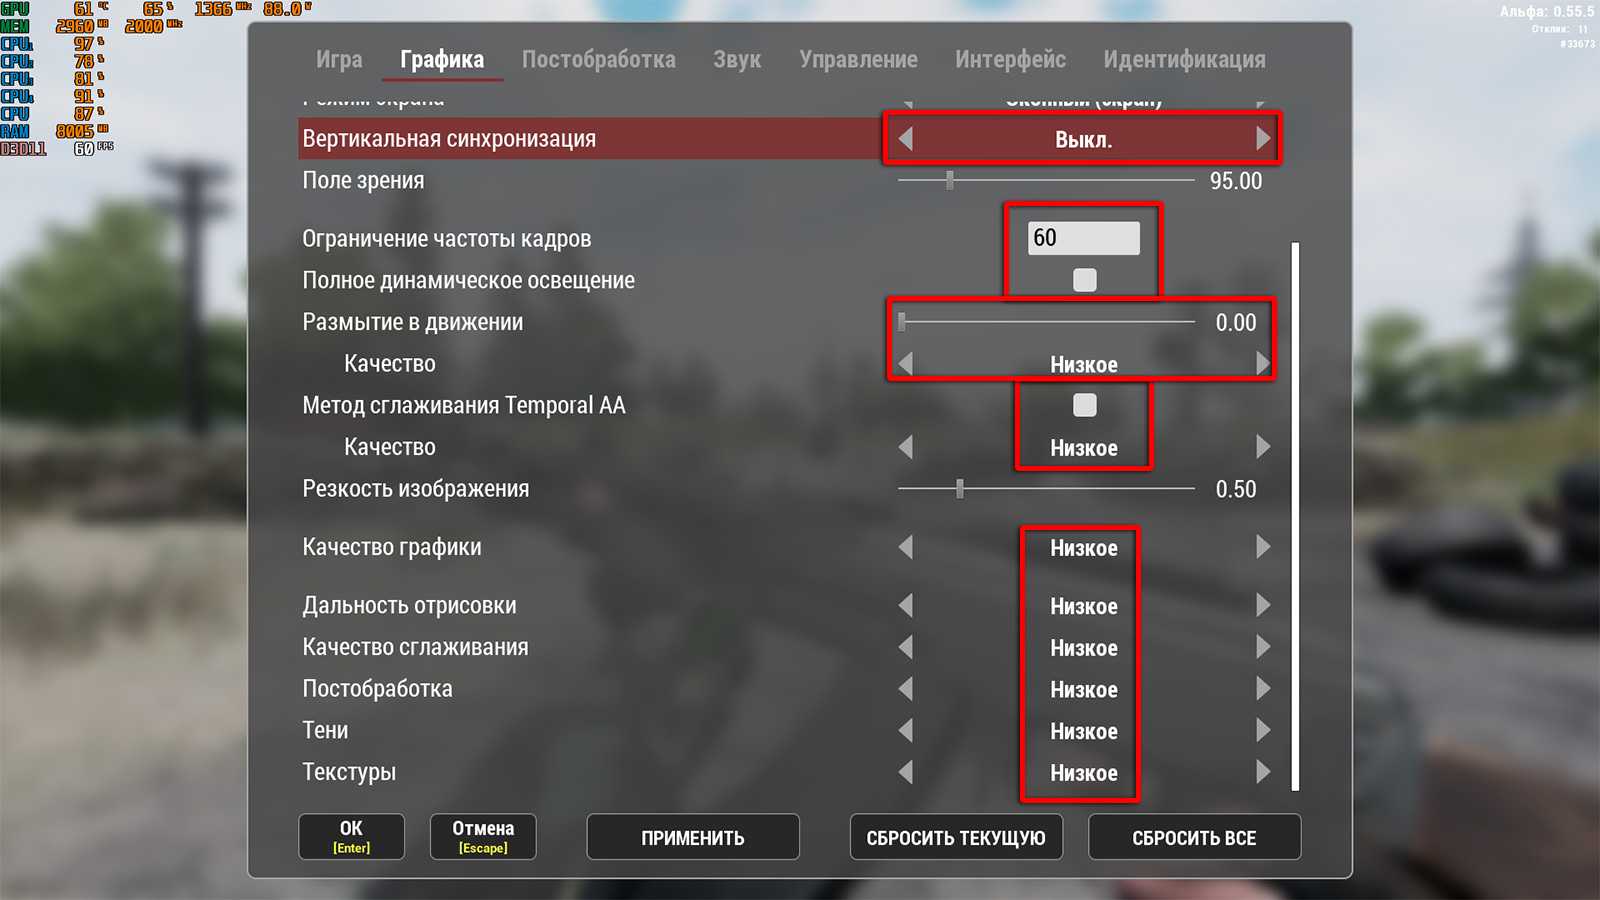The width and height of the screenshot is (1600, 900).
Task: Toggle Метод сглаживания Temporal AA checkbox
Action: [x=1084, y=405]
